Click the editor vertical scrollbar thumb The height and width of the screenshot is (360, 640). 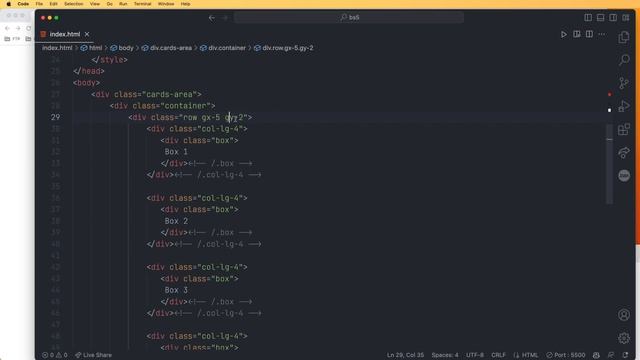tap(609, 163)
